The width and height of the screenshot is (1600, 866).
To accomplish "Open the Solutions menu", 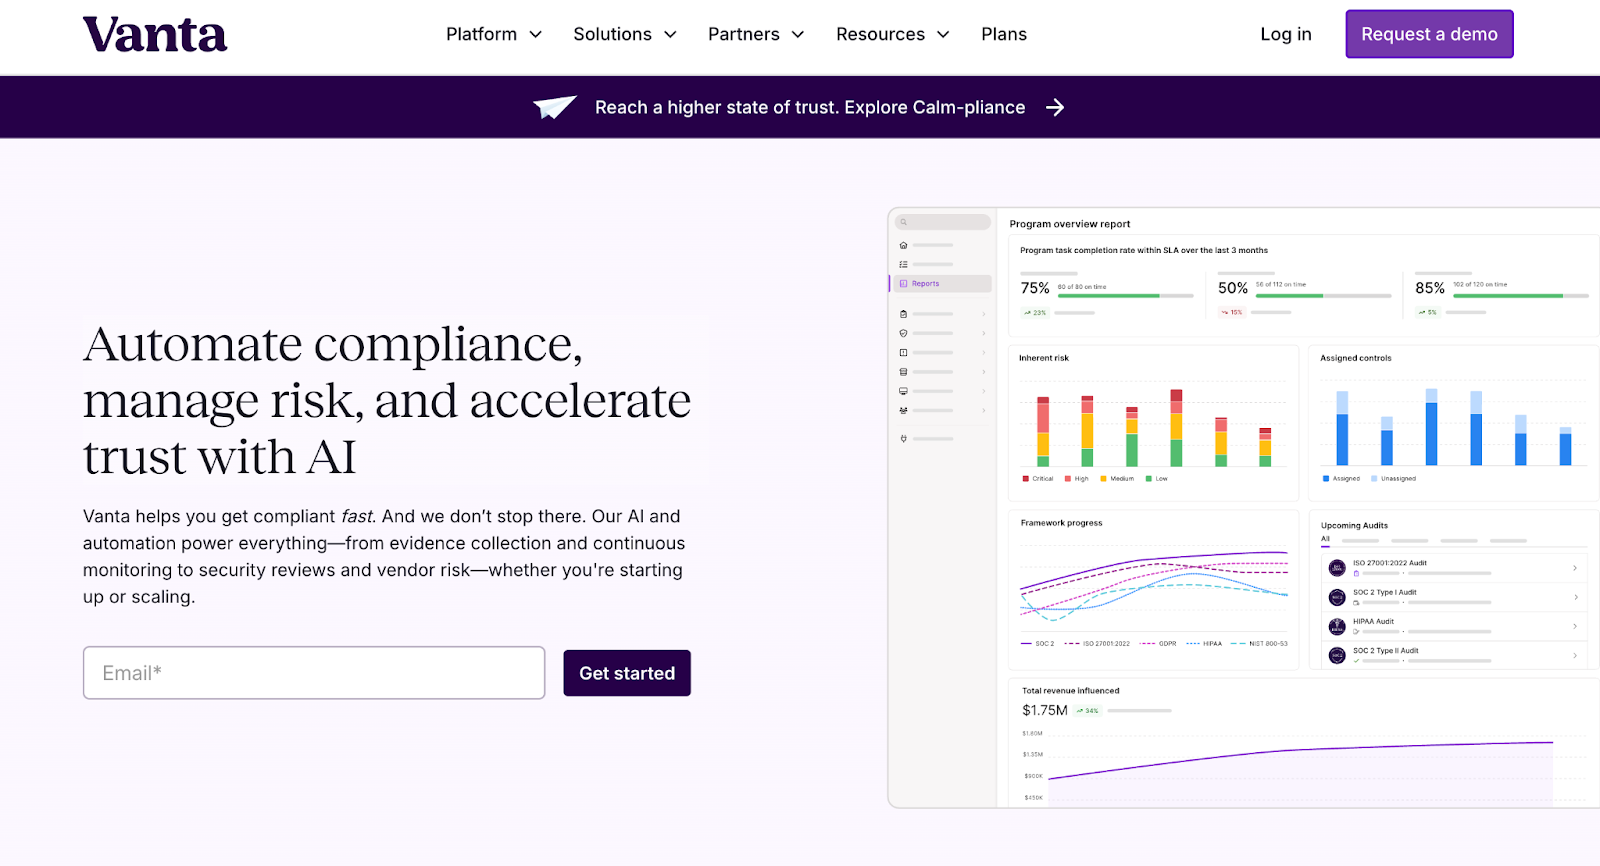I will [625, 34].
